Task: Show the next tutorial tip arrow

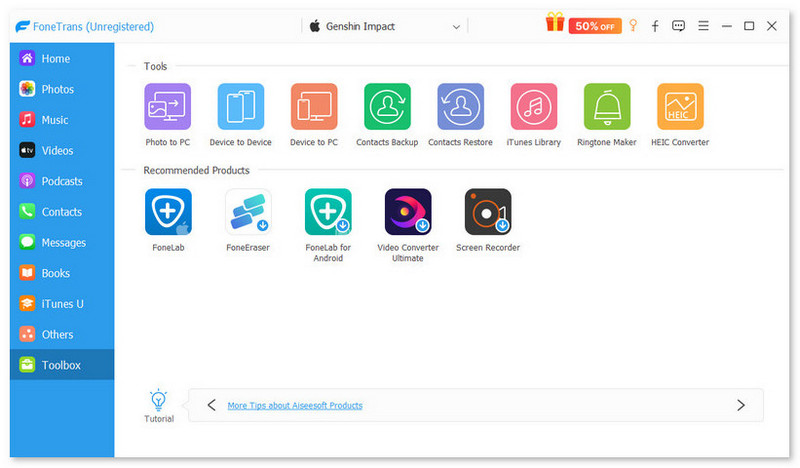Action: coord(741,405)
